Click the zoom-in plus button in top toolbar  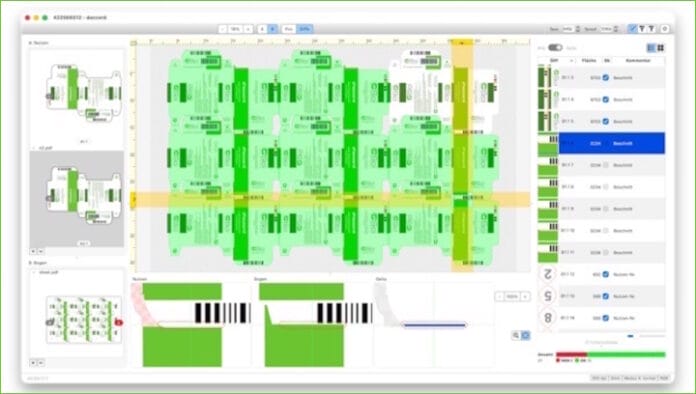[248, 29]
